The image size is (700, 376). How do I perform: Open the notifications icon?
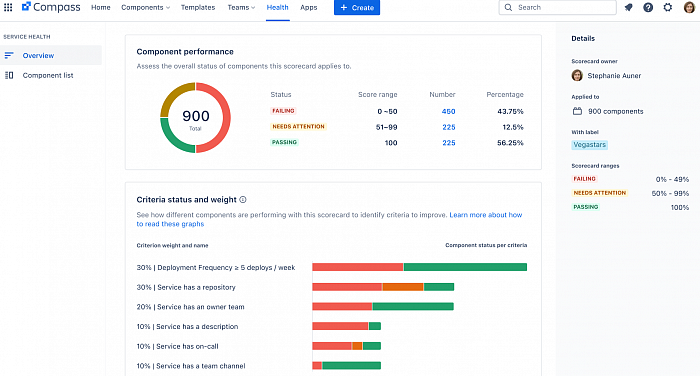click(629, 7)
